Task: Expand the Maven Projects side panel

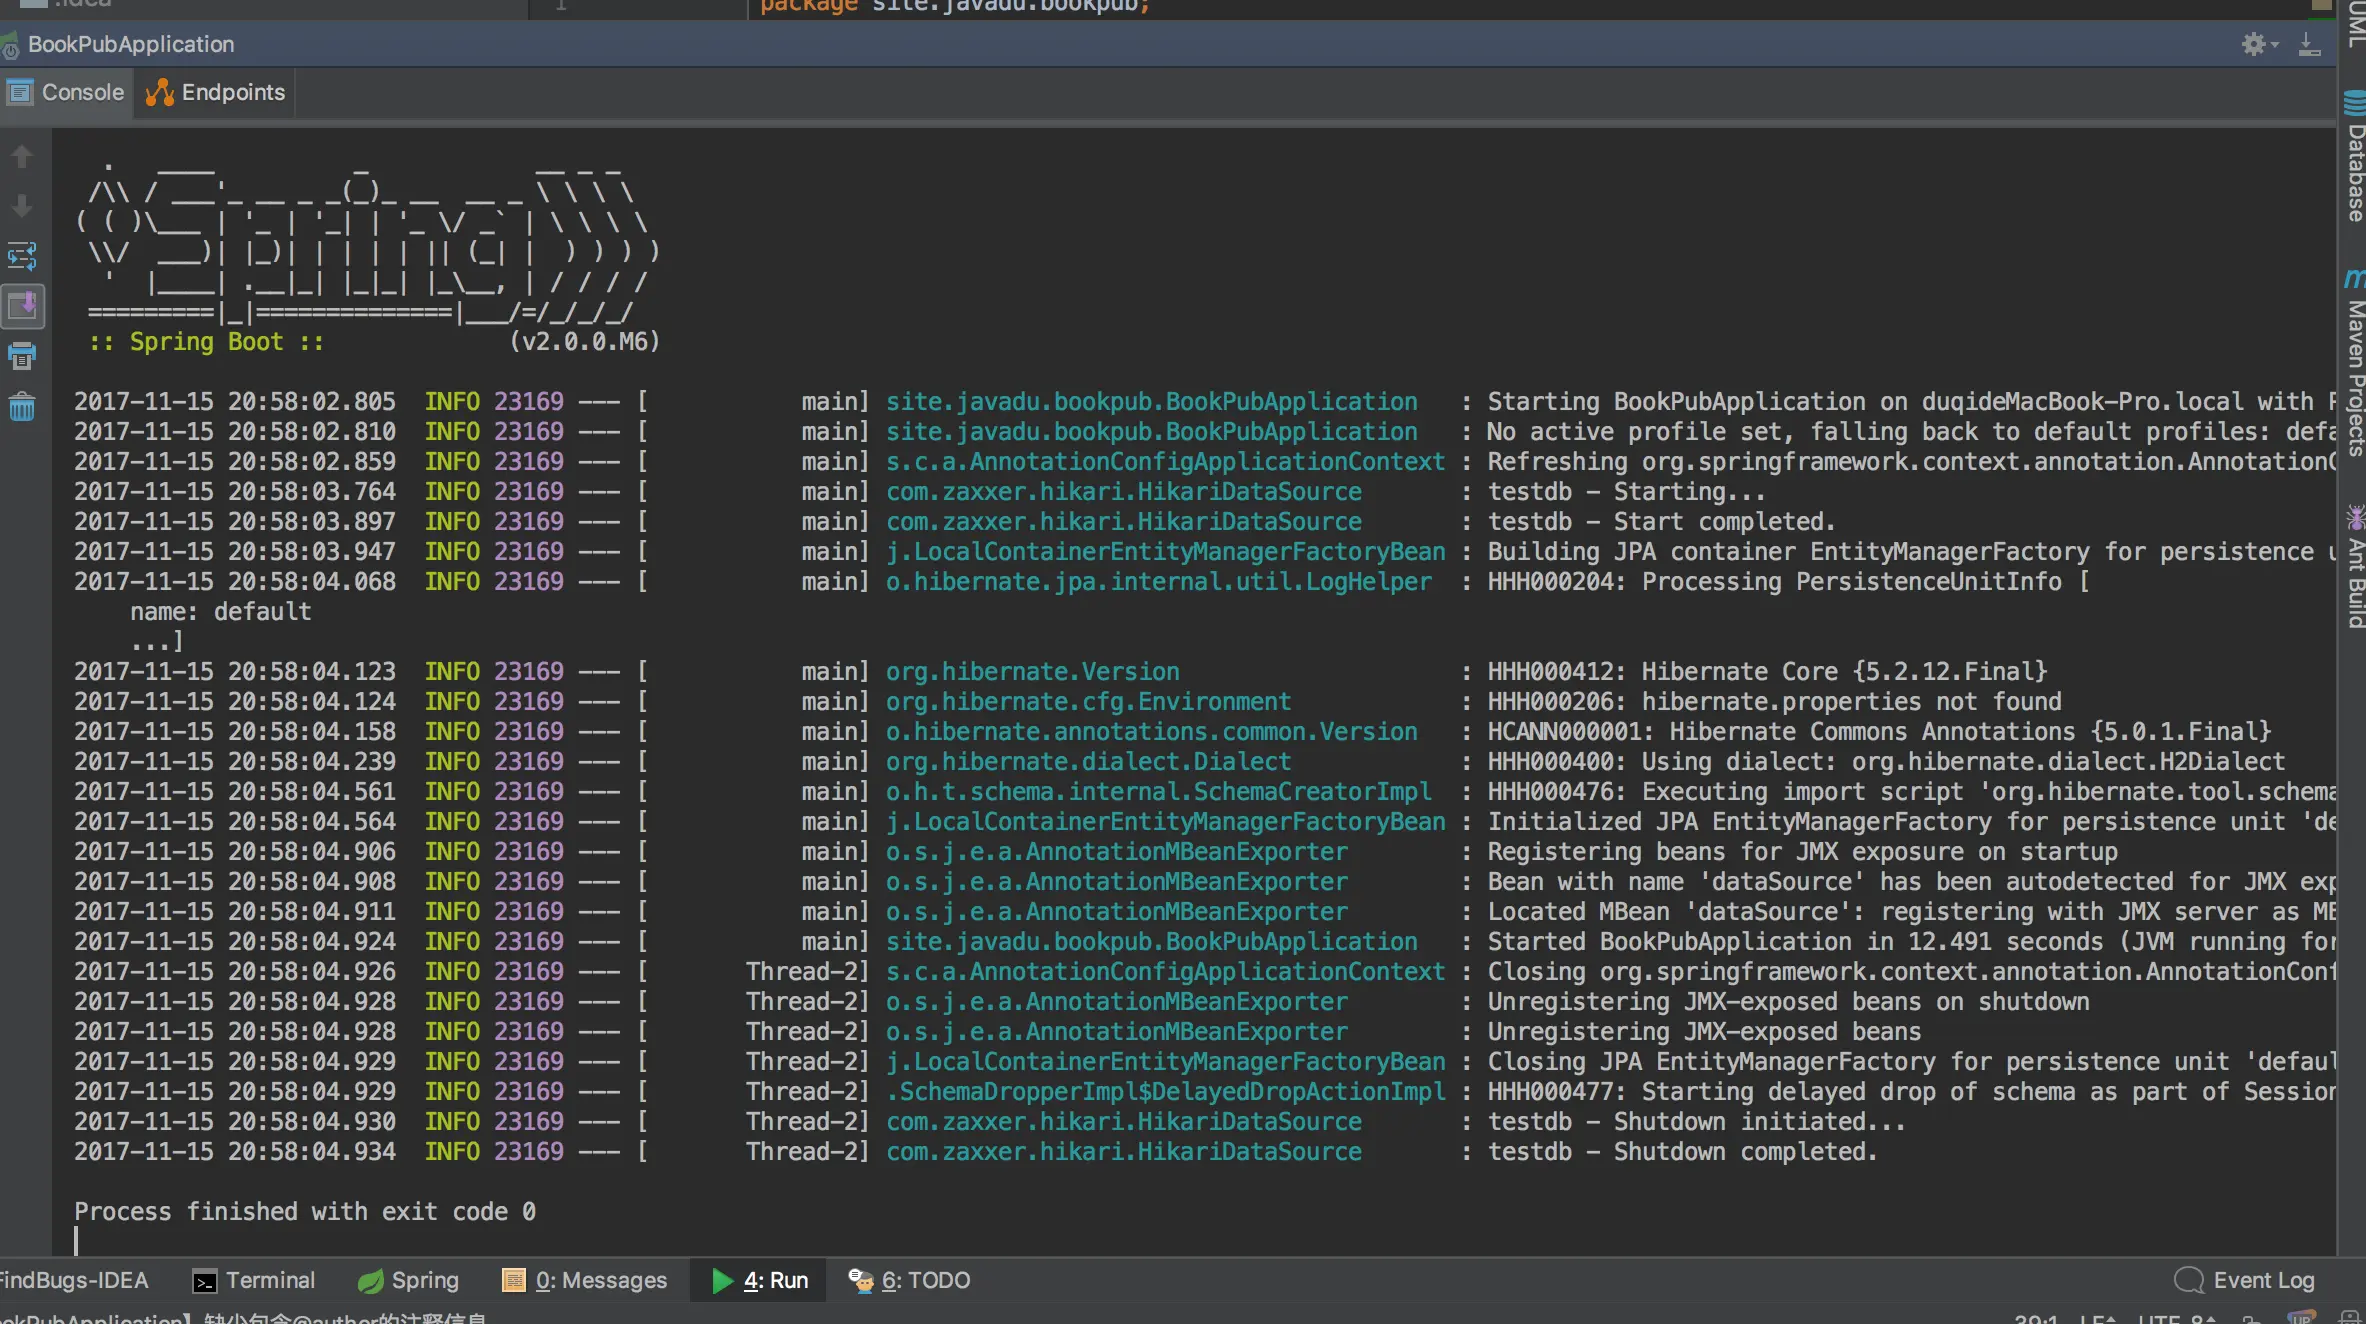Action: click(x=2354, y=365)
